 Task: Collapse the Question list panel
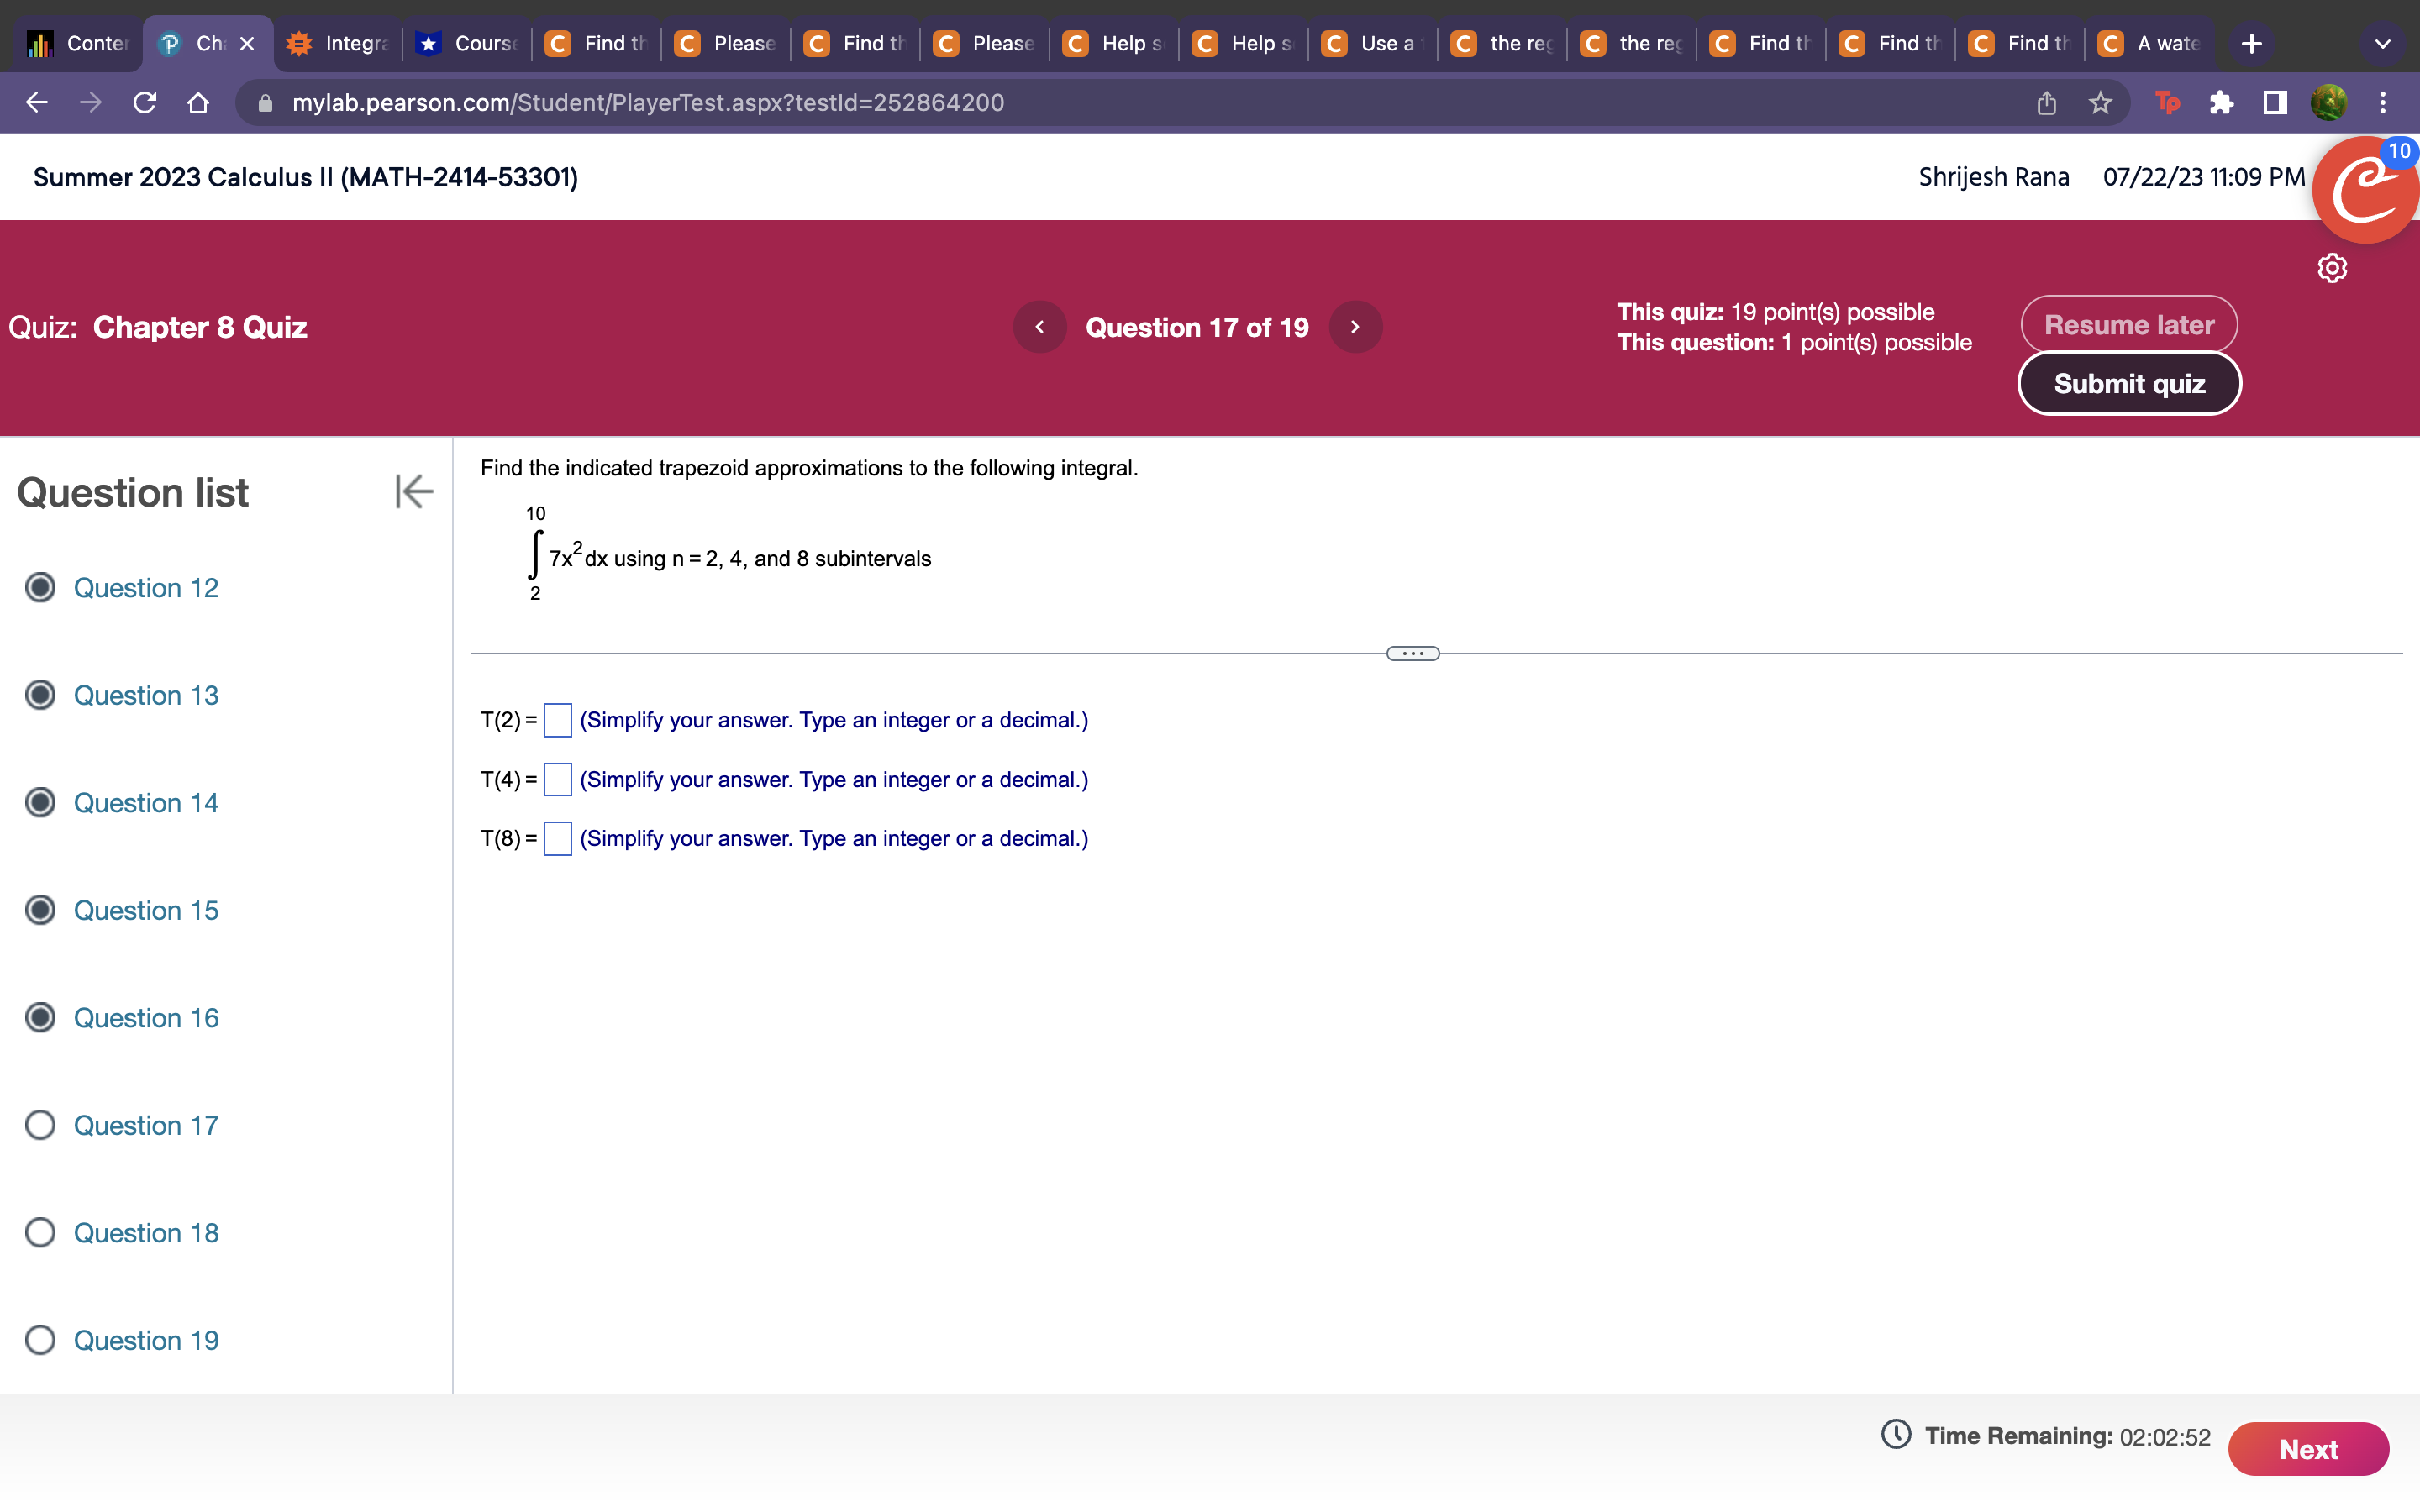[x=413, y=491]
